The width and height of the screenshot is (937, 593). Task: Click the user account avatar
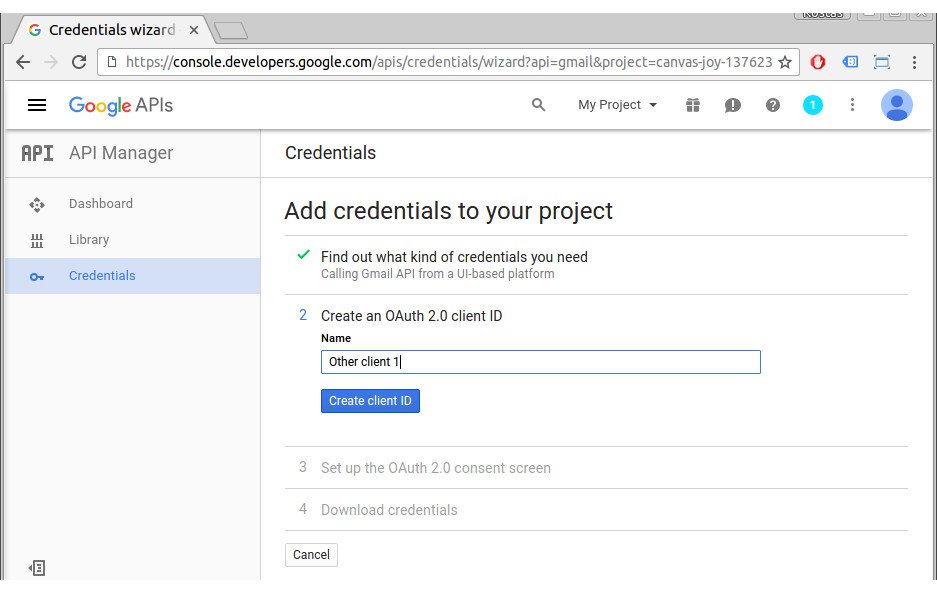(896, 105)
